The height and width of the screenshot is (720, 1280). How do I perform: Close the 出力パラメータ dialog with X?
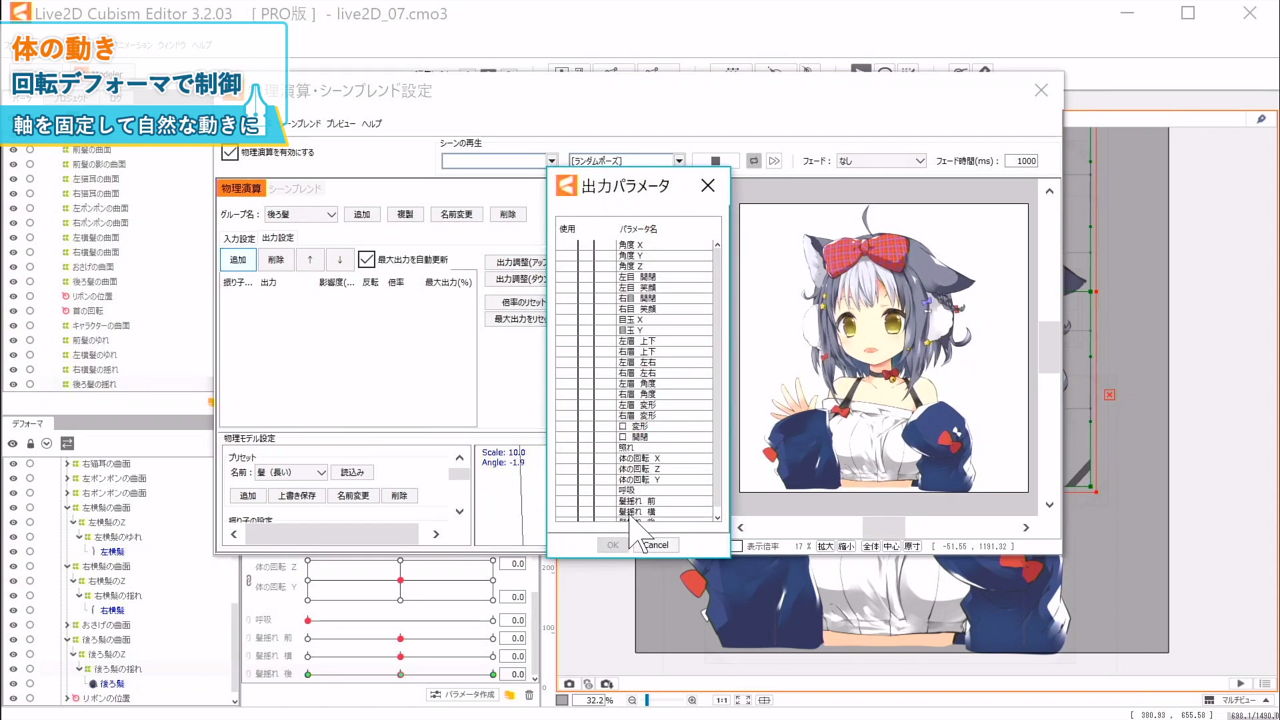click(x=708, y=186)
